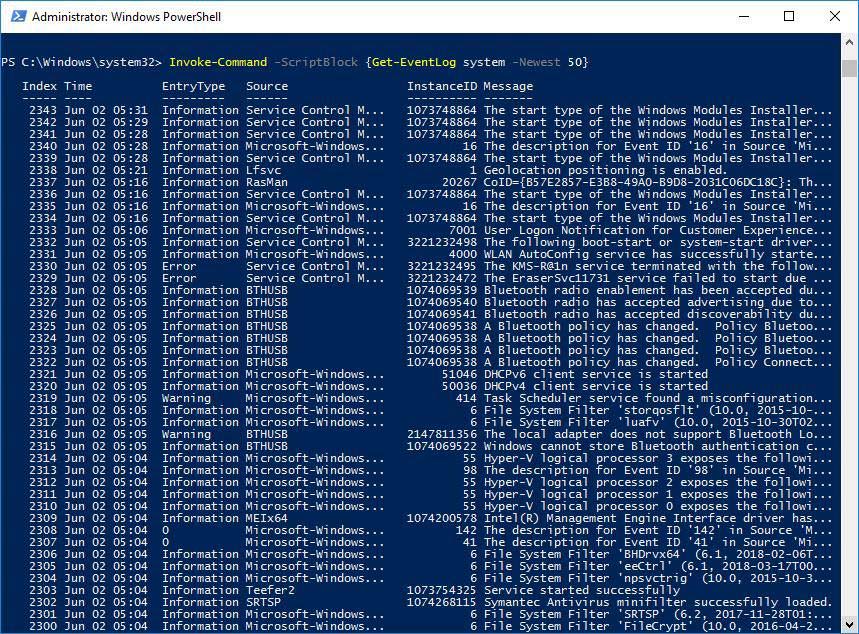The width and height of the screenshot is (859, 634).
Task: Click the Task Scheduler misconfiguration Warning row
Action: coord(400,398)
